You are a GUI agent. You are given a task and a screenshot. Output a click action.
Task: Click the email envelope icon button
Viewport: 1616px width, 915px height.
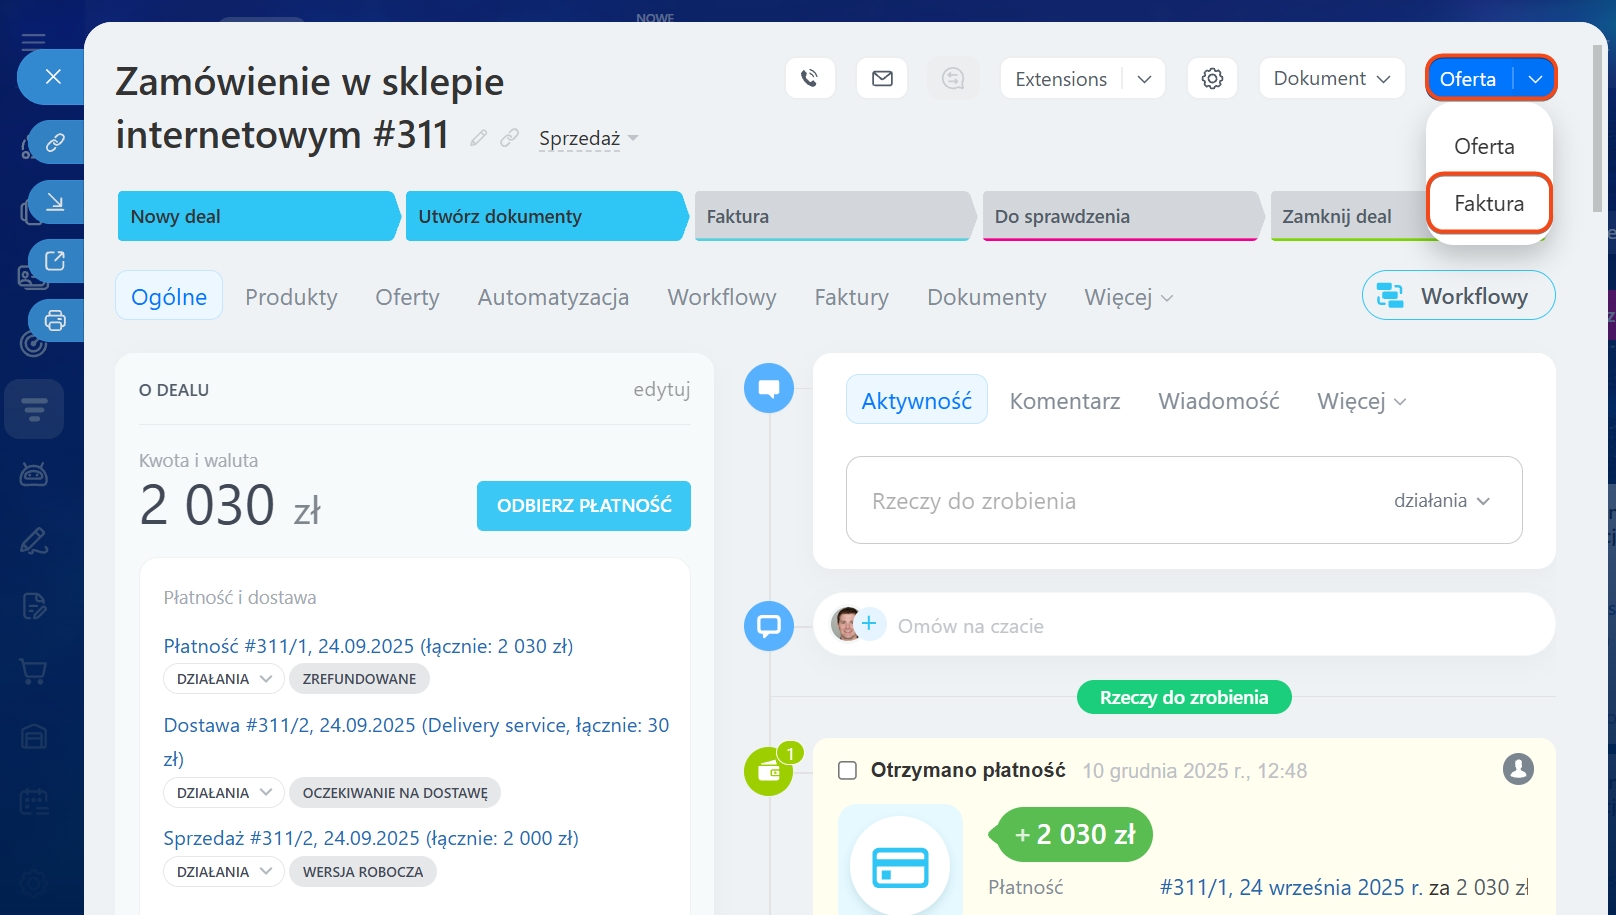(882, 78)
